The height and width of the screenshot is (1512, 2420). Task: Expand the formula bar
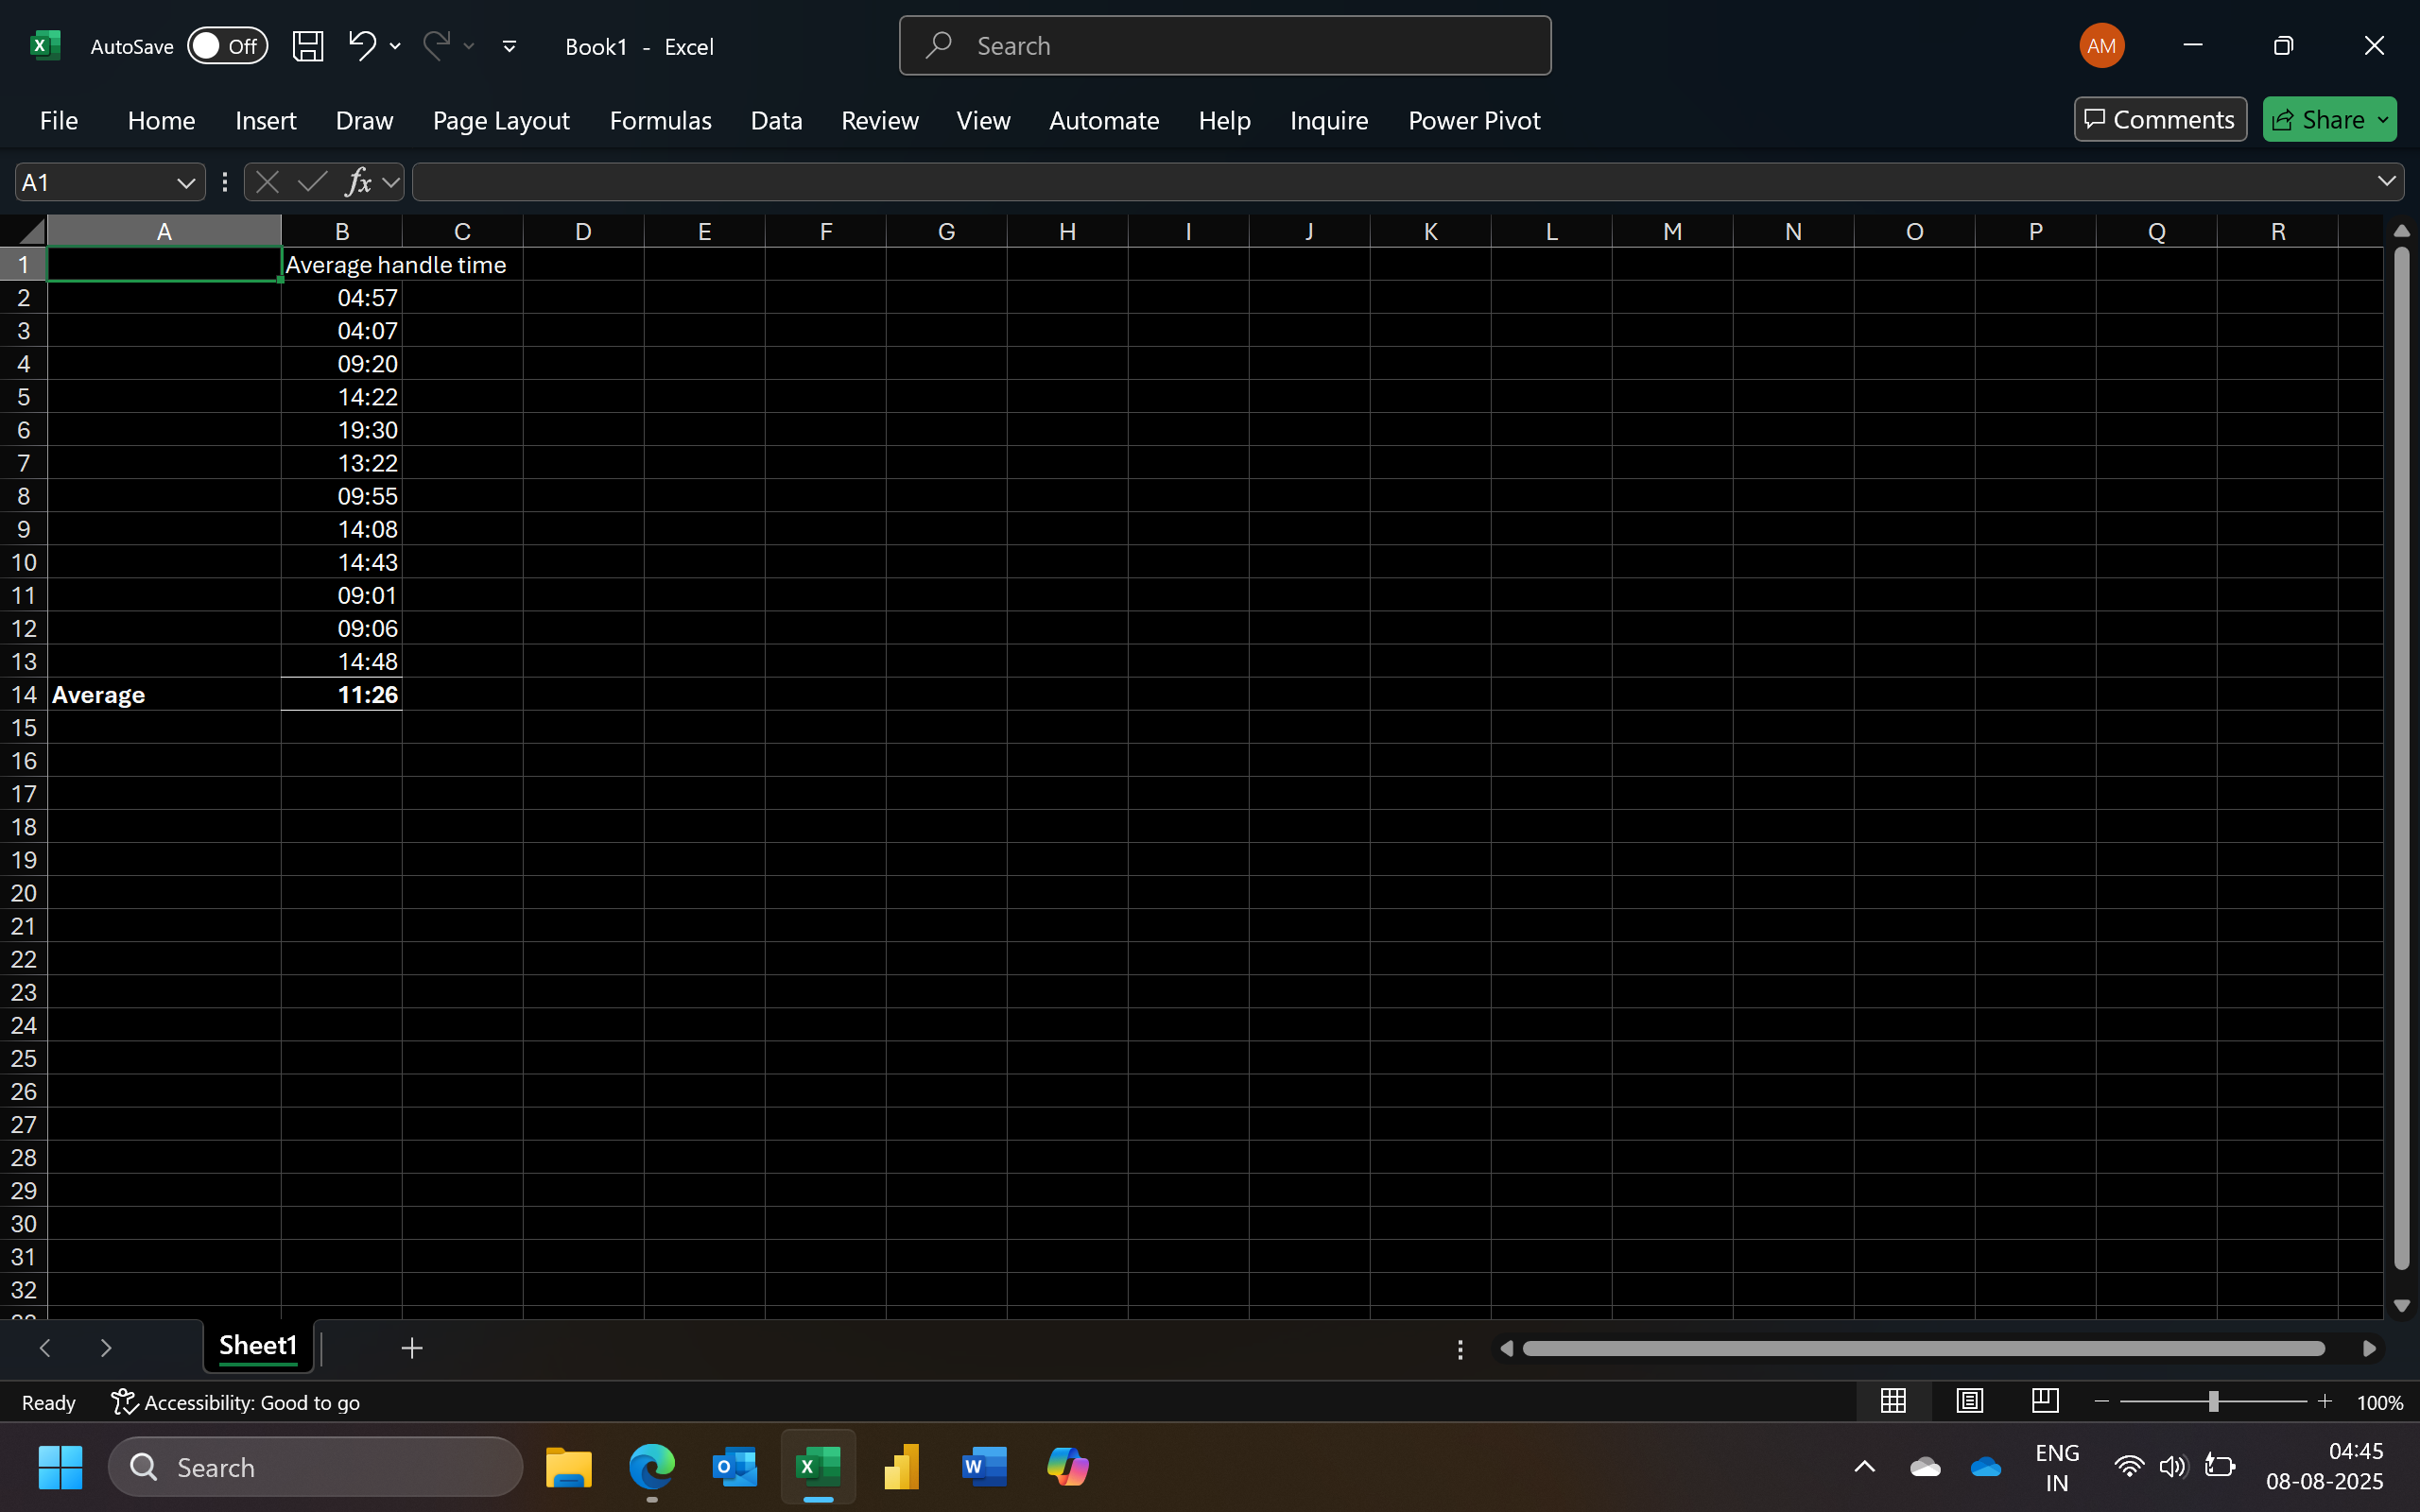tap(2387, 181)
